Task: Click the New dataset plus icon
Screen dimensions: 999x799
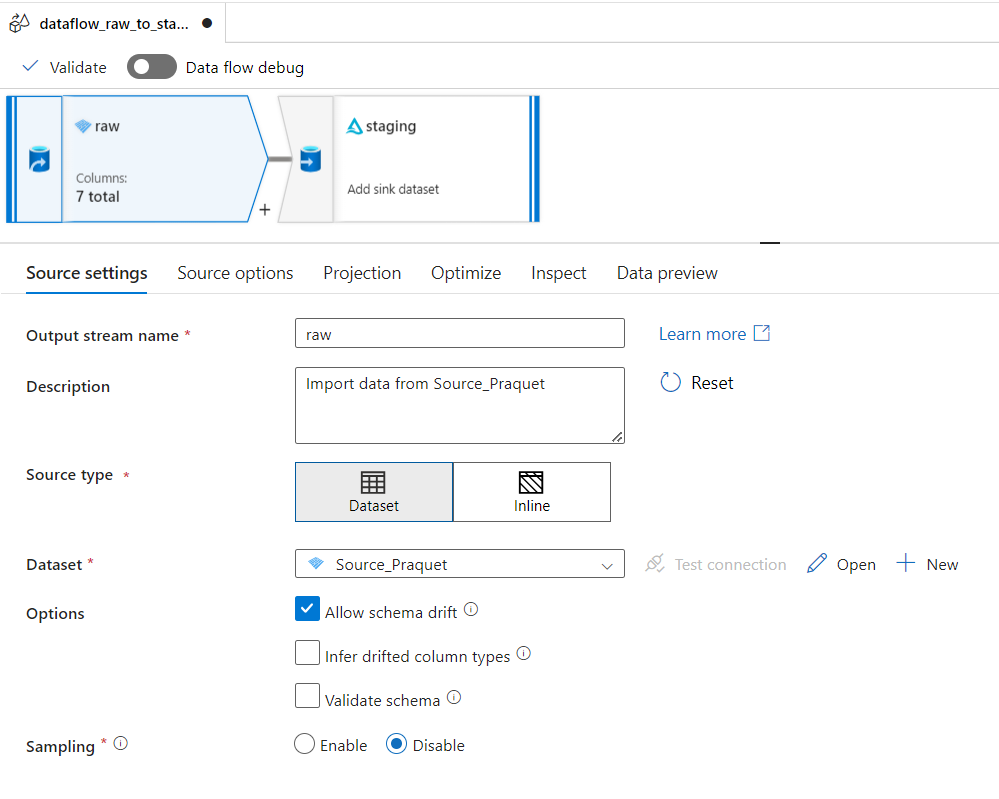Action: [x=905, y=564]
